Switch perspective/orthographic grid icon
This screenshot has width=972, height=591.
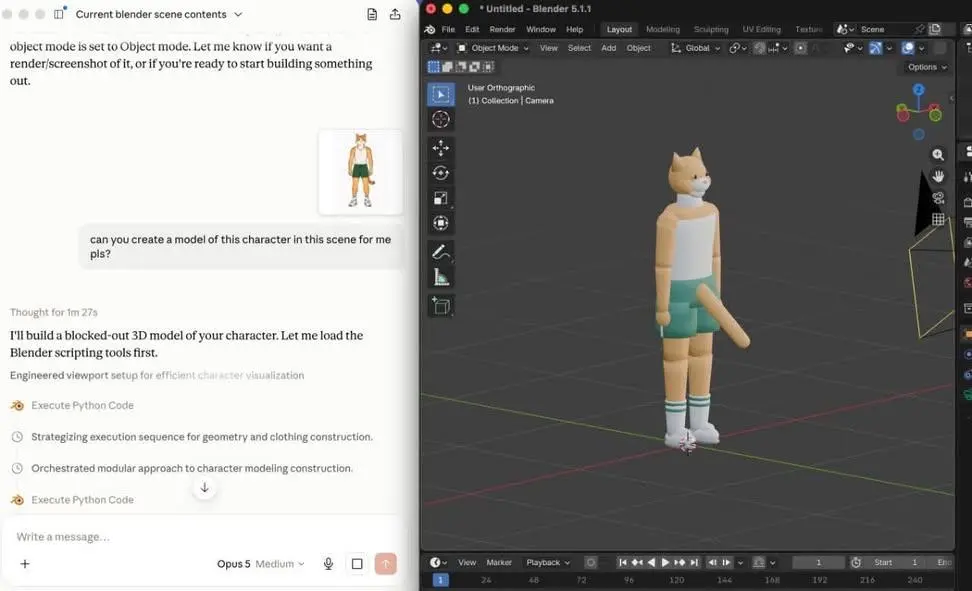point(938,219)
